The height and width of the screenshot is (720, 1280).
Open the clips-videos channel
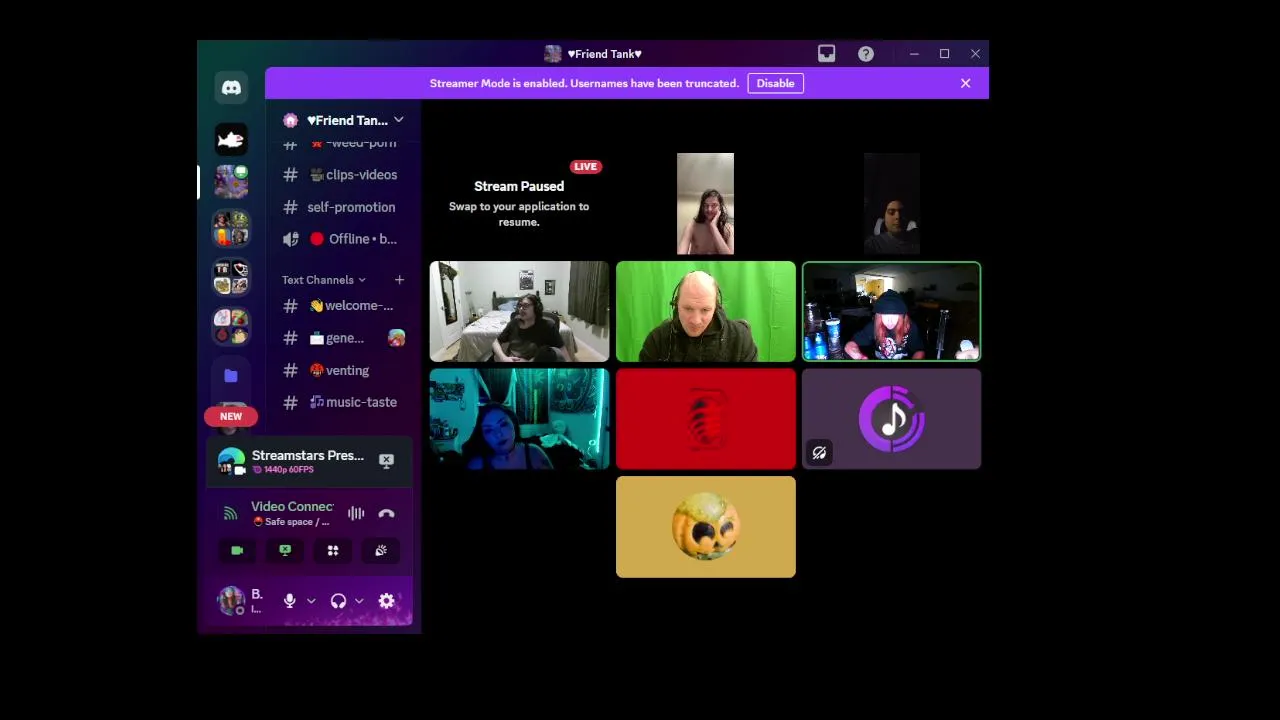click(x=343, y=175)
